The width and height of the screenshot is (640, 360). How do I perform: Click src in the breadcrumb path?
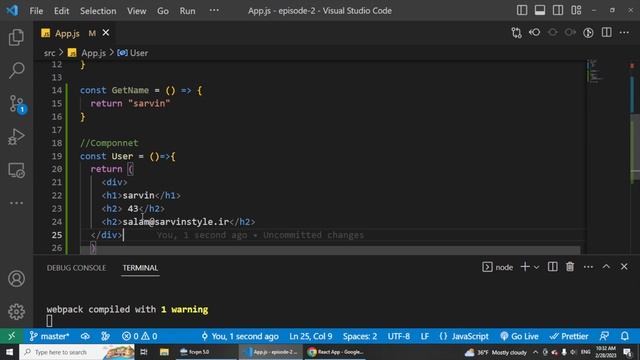tap(49, 53)
